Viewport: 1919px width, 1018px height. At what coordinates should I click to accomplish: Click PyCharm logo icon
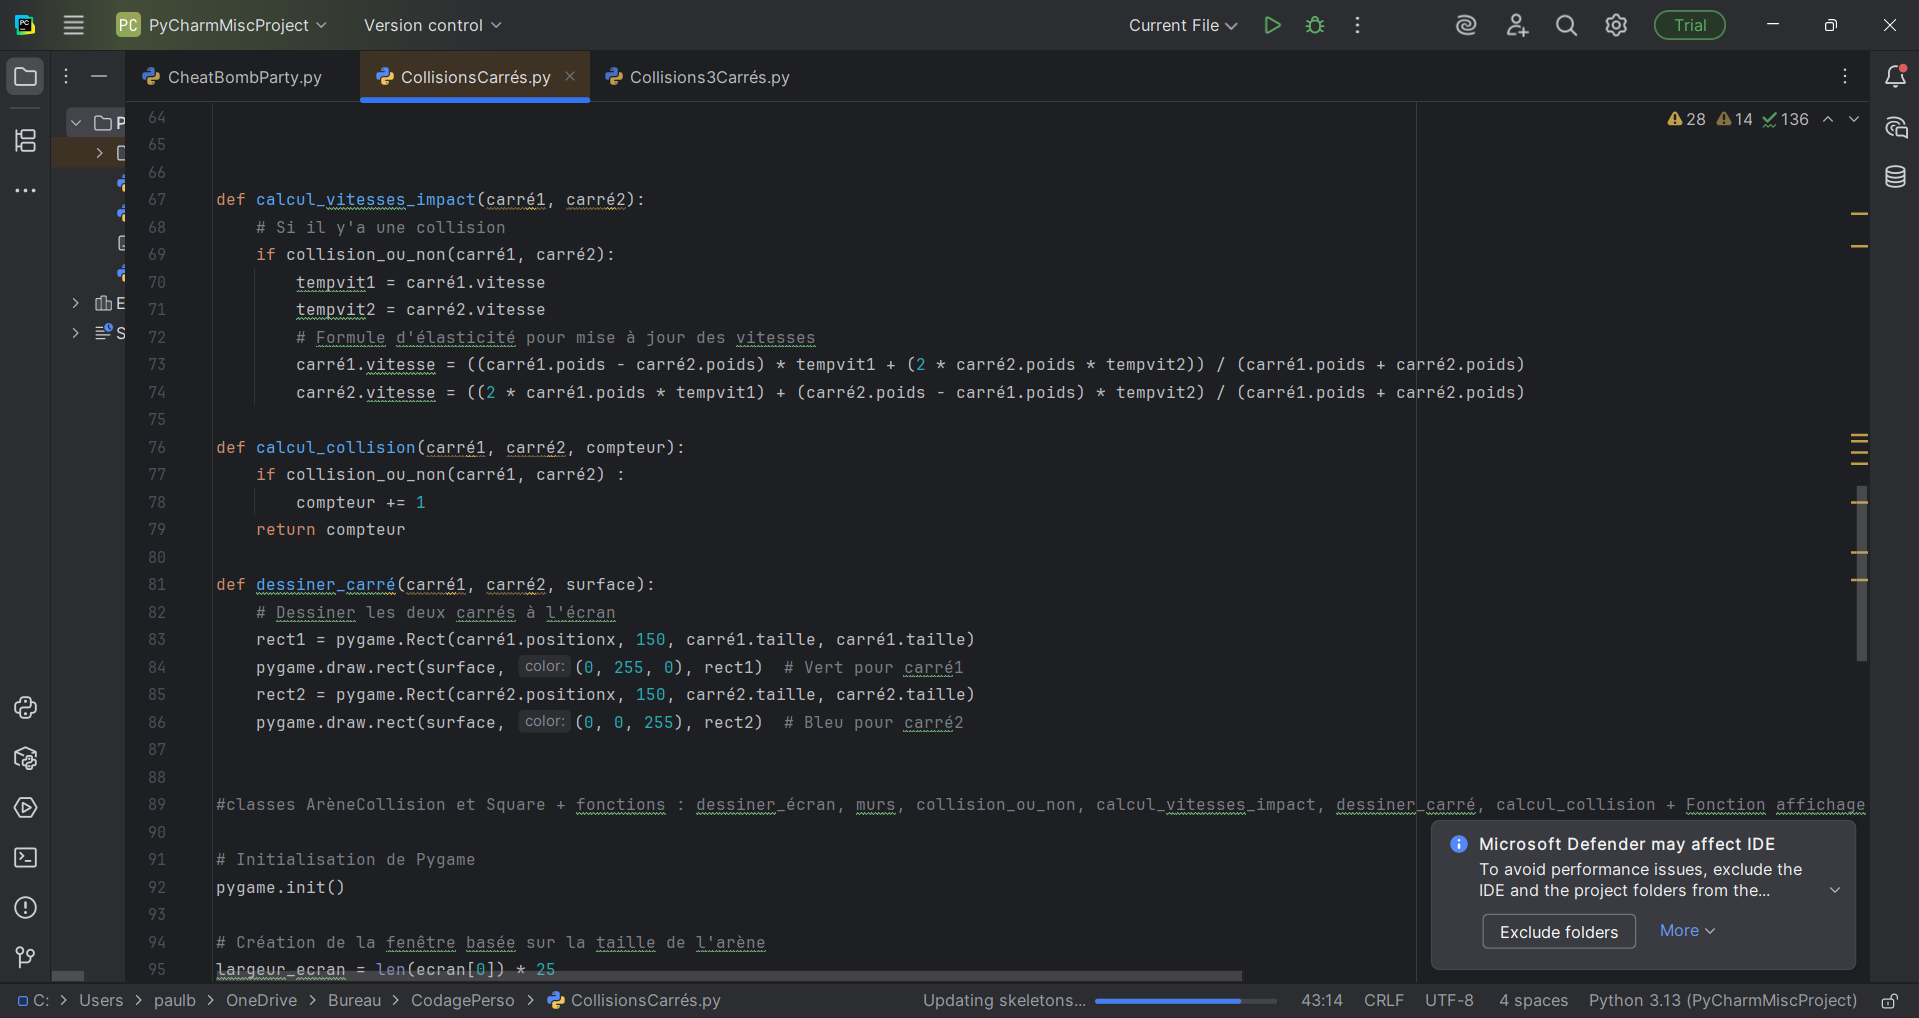pyautogui.click(x=25, y=25)
